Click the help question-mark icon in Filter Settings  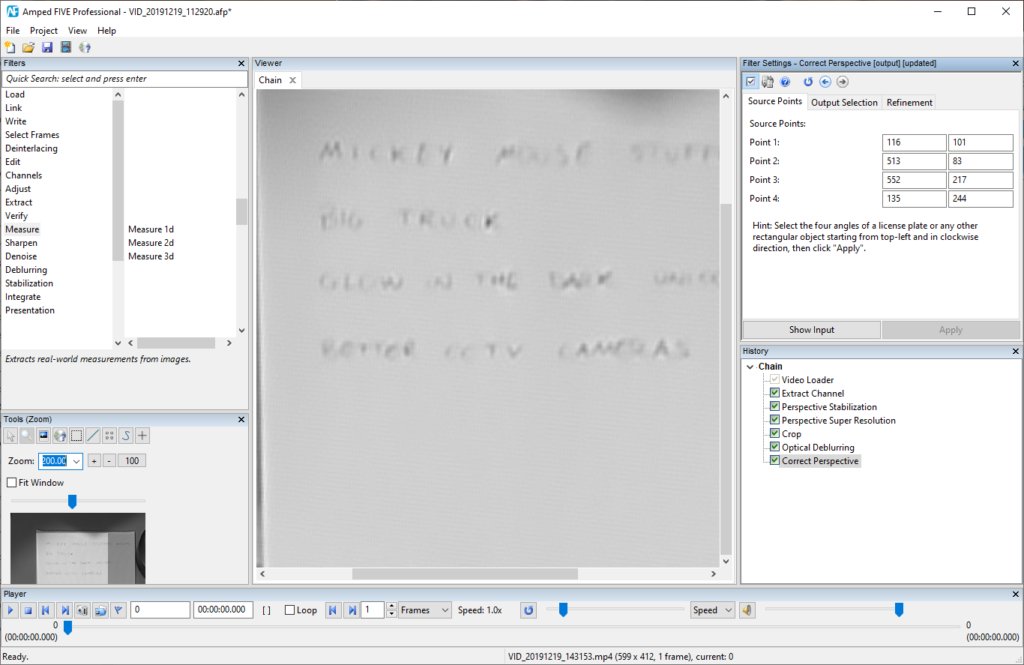785,82
